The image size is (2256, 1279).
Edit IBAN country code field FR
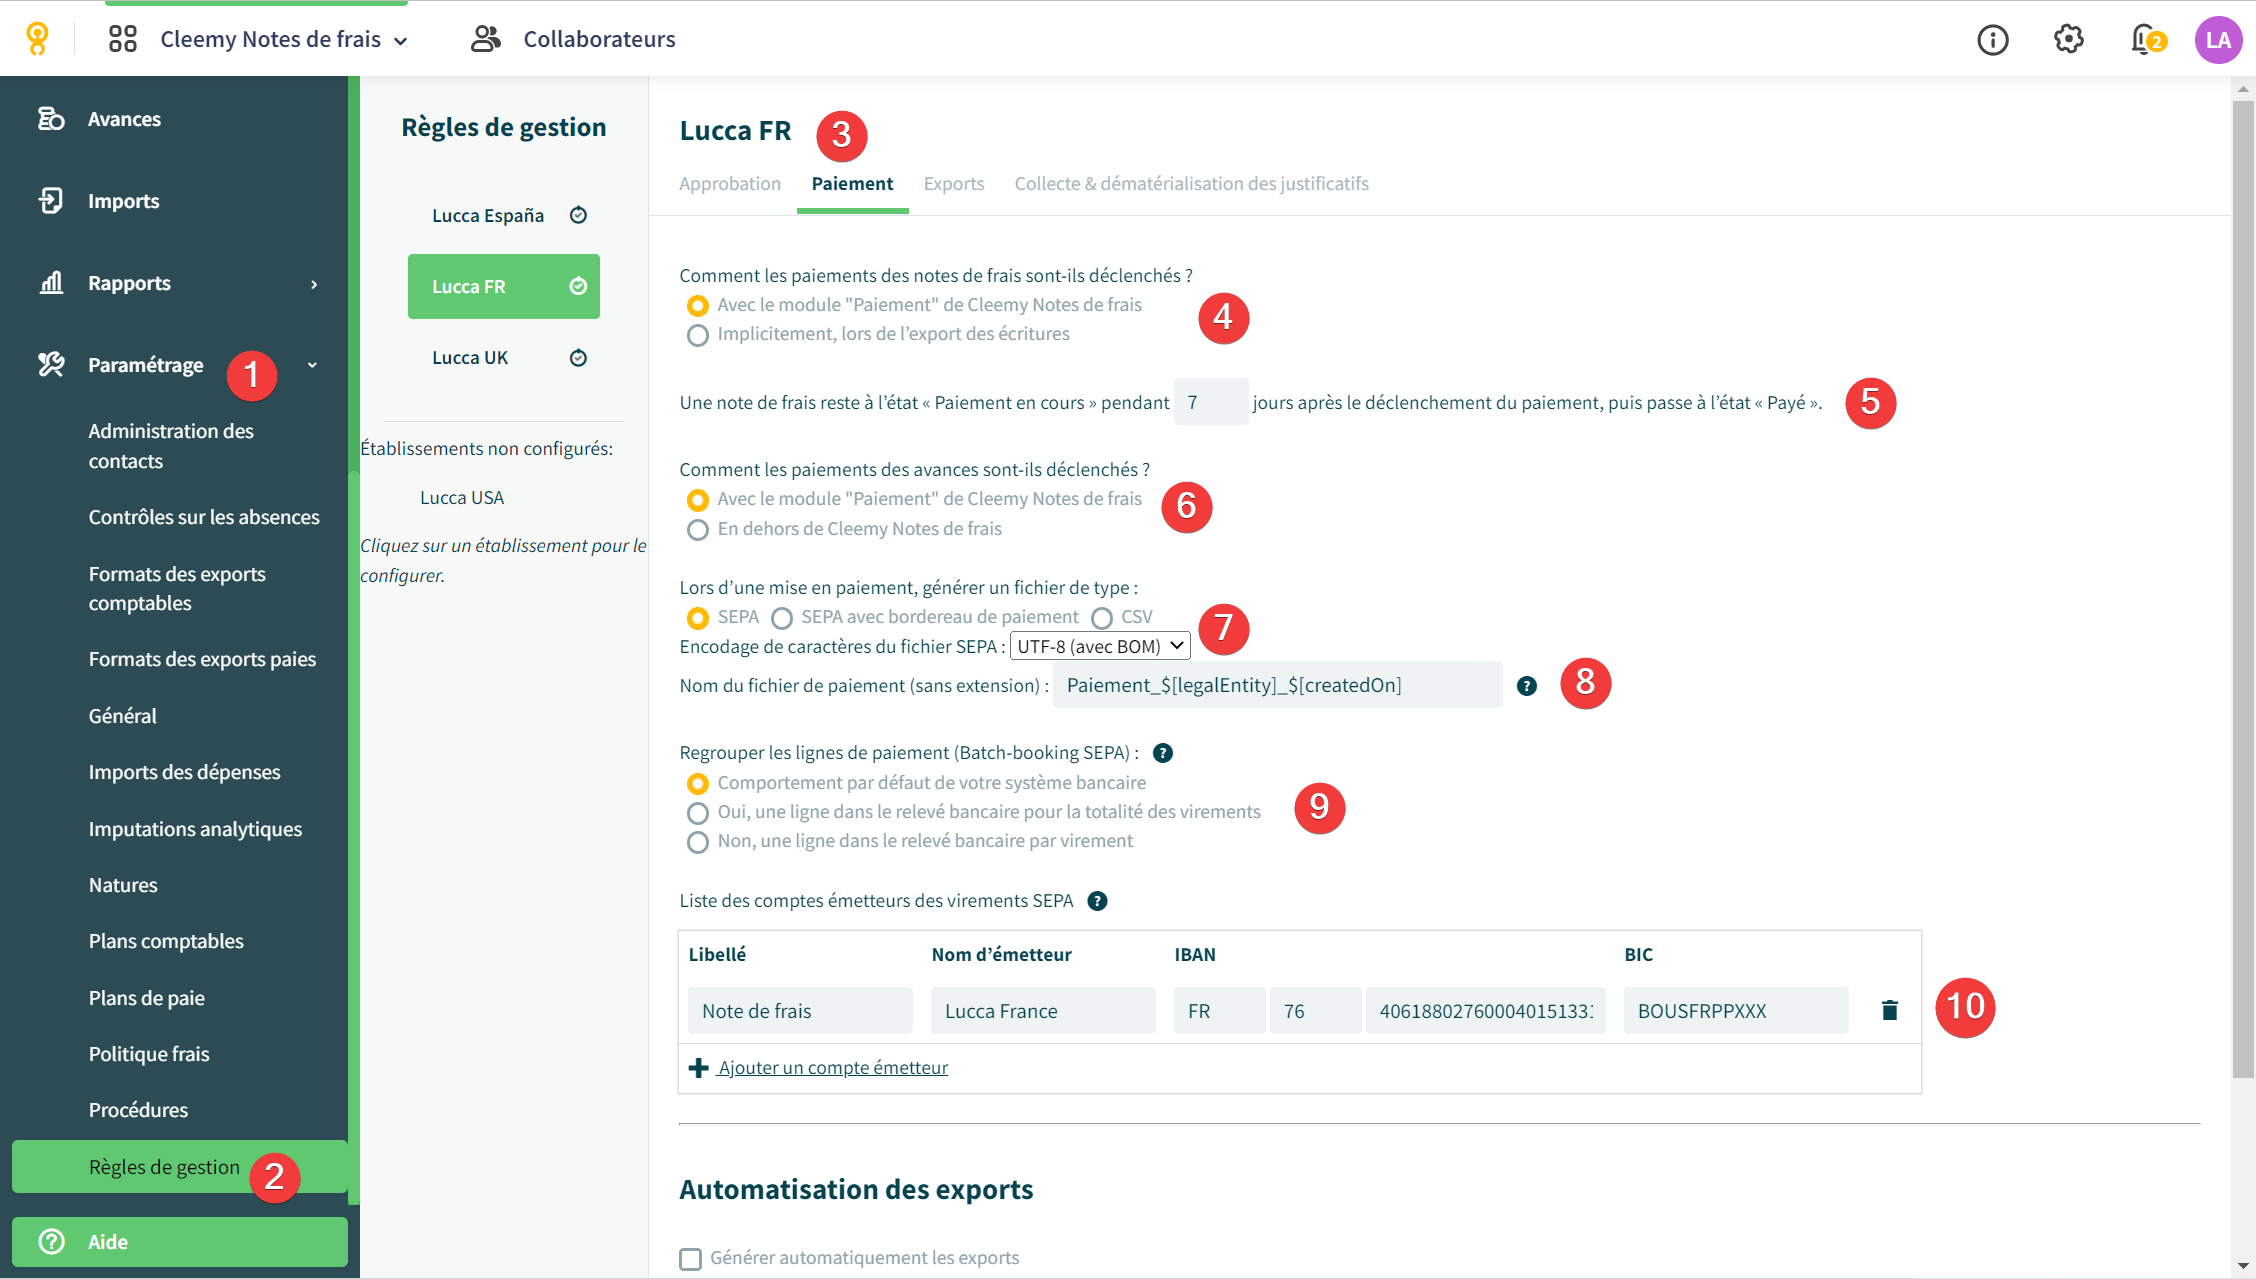point(1219,1011)
